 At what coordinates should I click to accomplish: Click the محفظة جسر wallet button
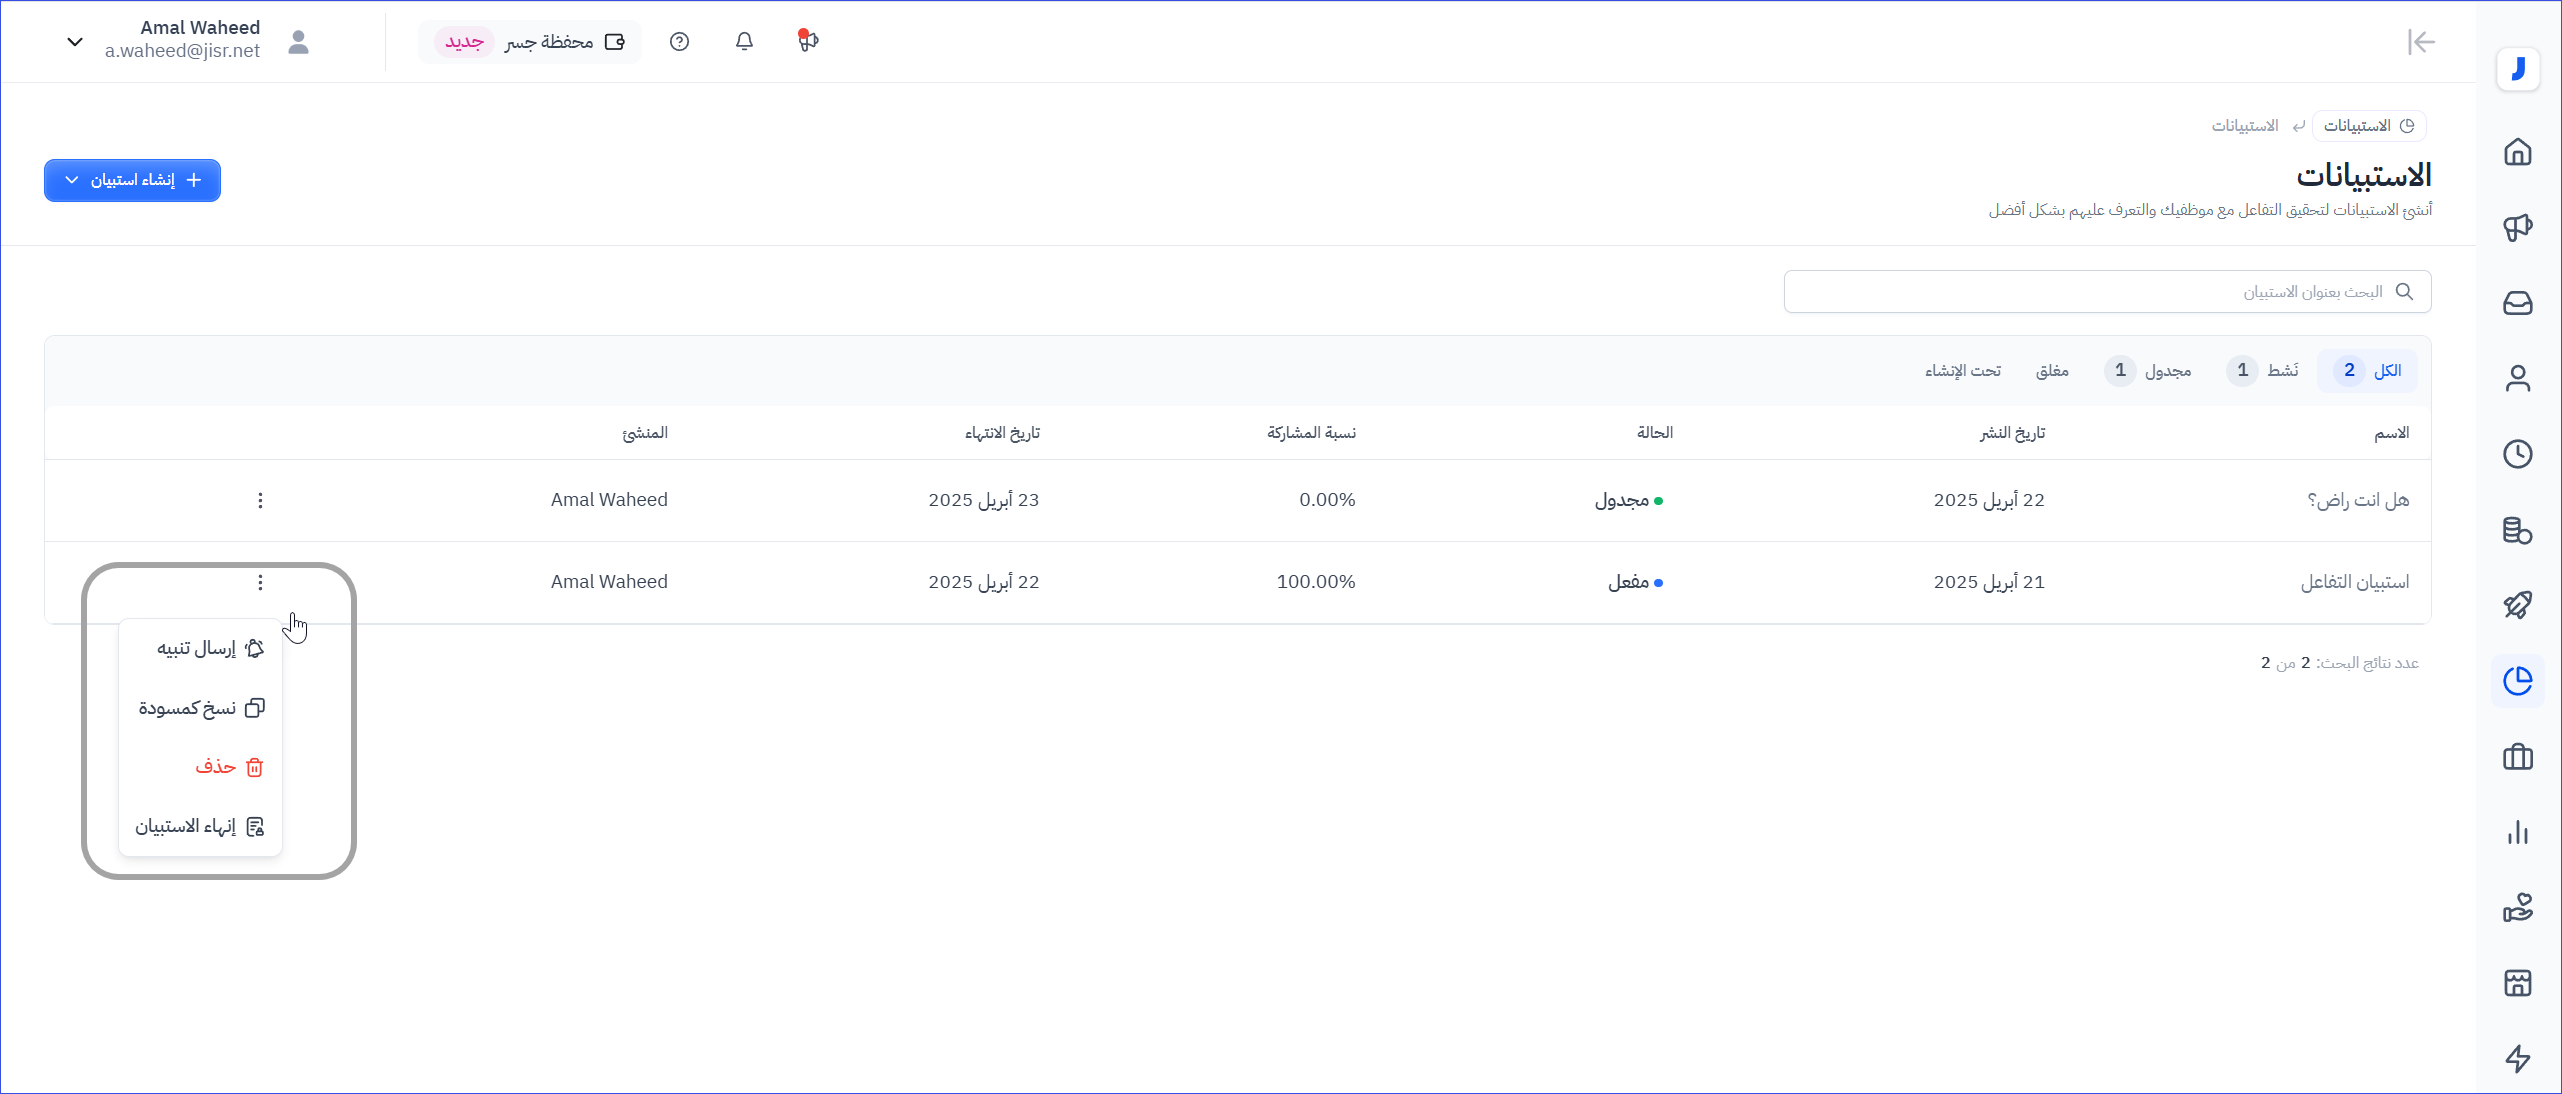[530, 42]
